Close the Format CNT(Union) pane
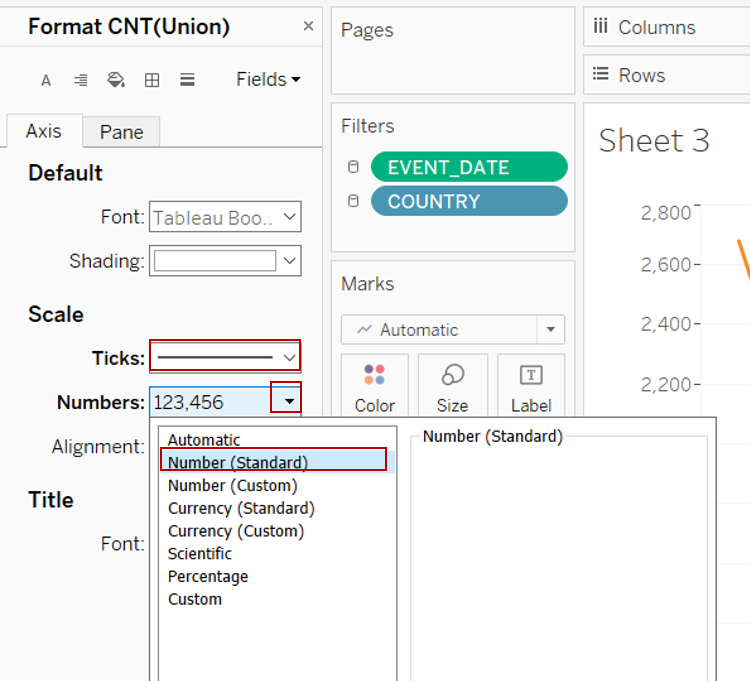This screenshot has width=750, height=681. (x=308, y=26)
